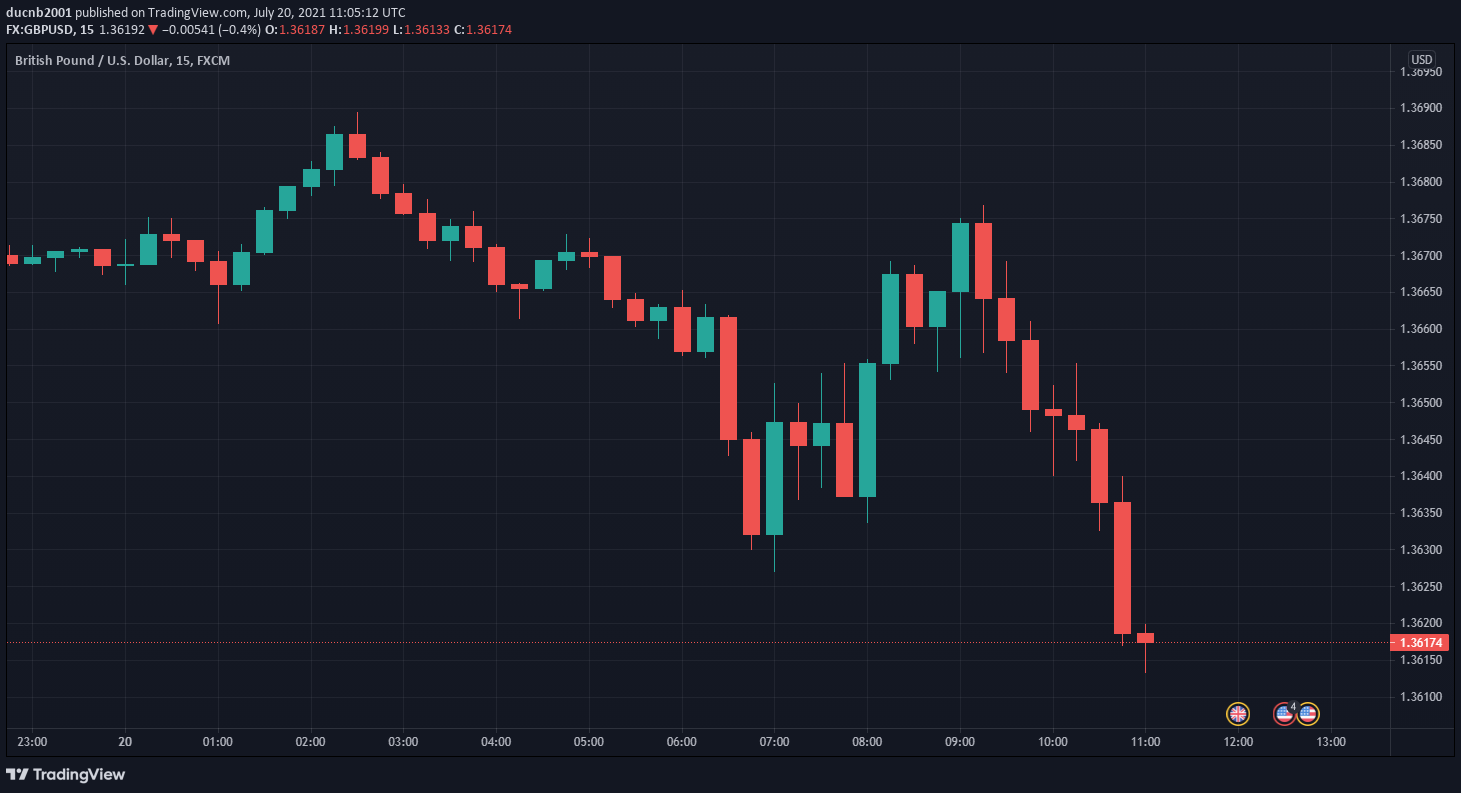Click the 09:00 time axis label
The height and width of the screenshot is (793, 1461).
tap(960, 742)
